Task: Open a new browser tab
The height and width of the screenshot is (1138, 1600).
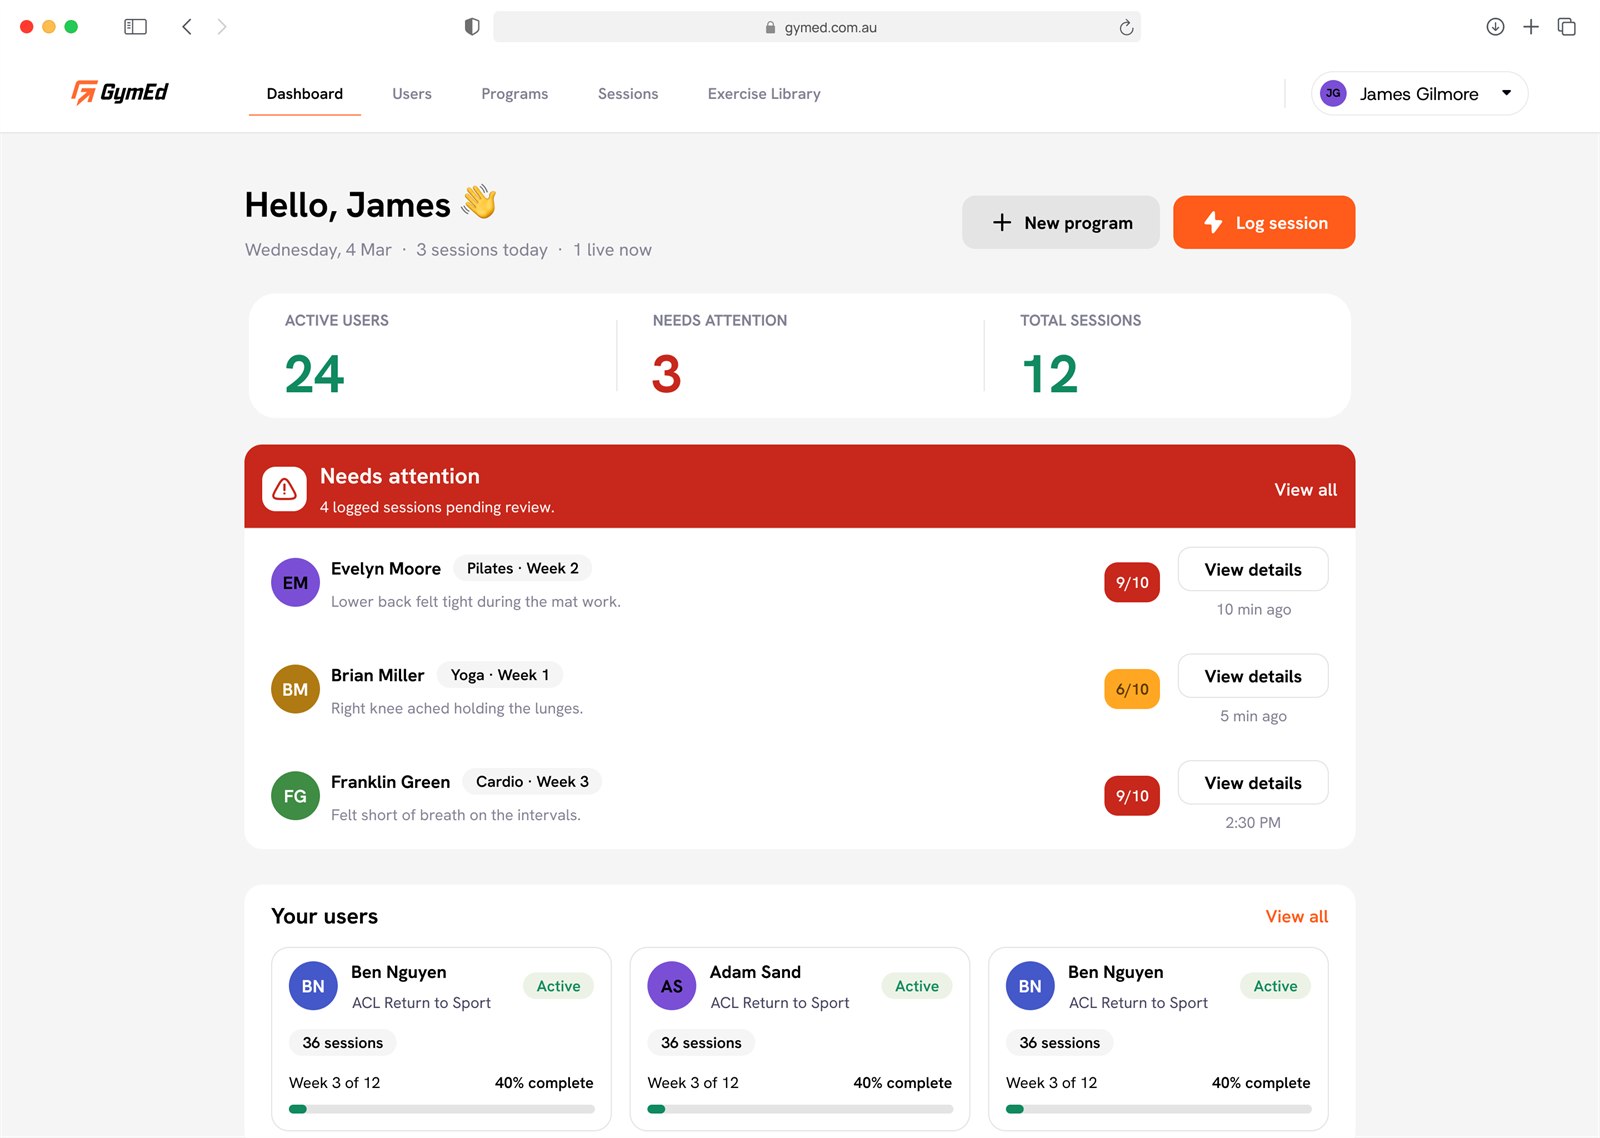Action: click(x=1531, y=27)
